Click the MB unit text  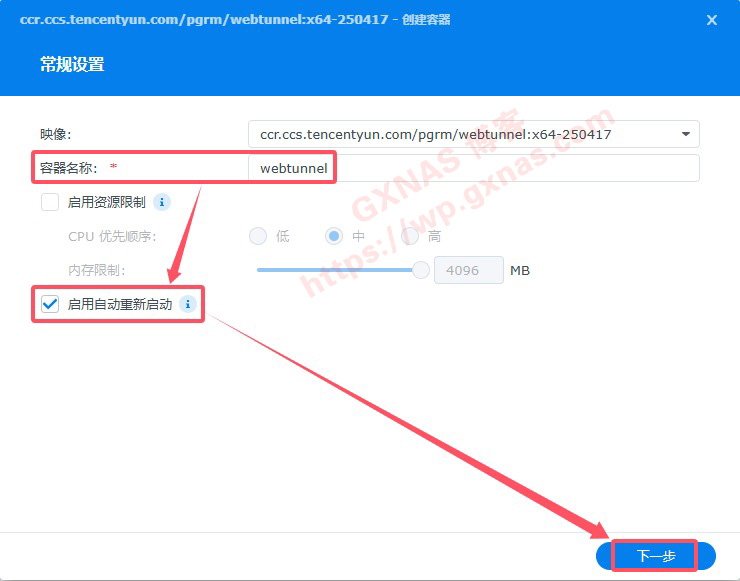click(520, 270)
